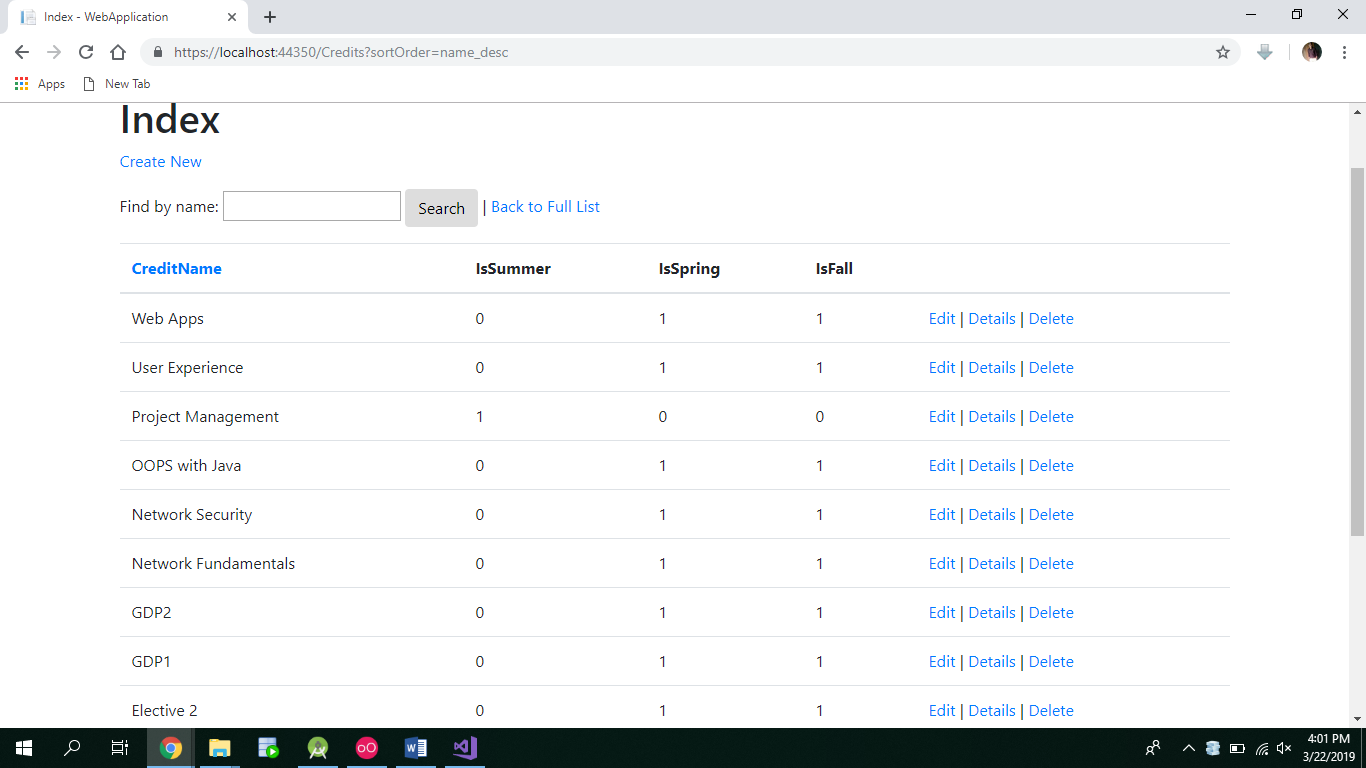This screenshot has width=1366, height=768.
Task: Edit the Web Apps credit
Action: pyautogui.click(x=942, y=319)
